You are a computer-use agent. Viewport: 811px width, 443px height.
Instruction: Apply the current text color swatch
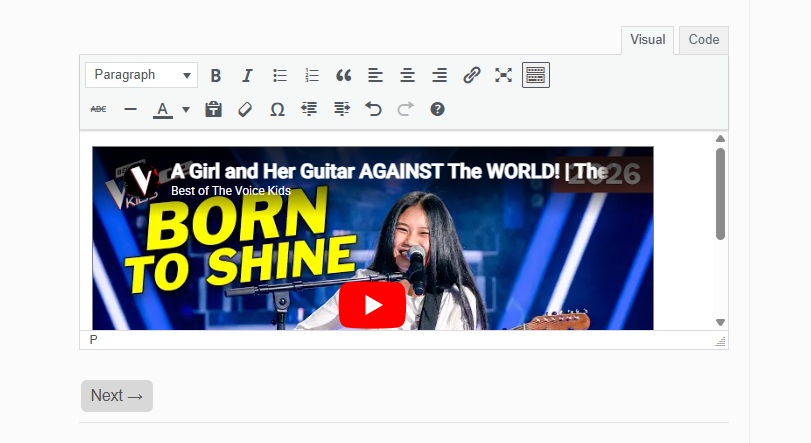[x=162, y=109]
